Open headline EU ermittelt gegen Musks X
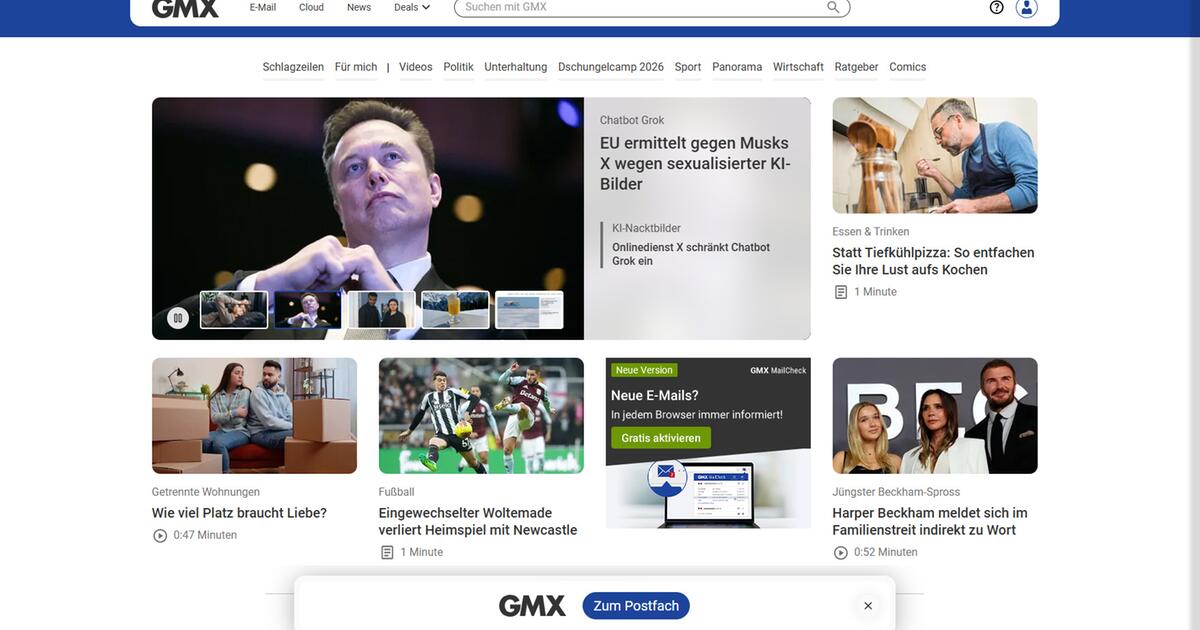The height and width of the screenshot is (630, 1200). click(x=695, y=164)
